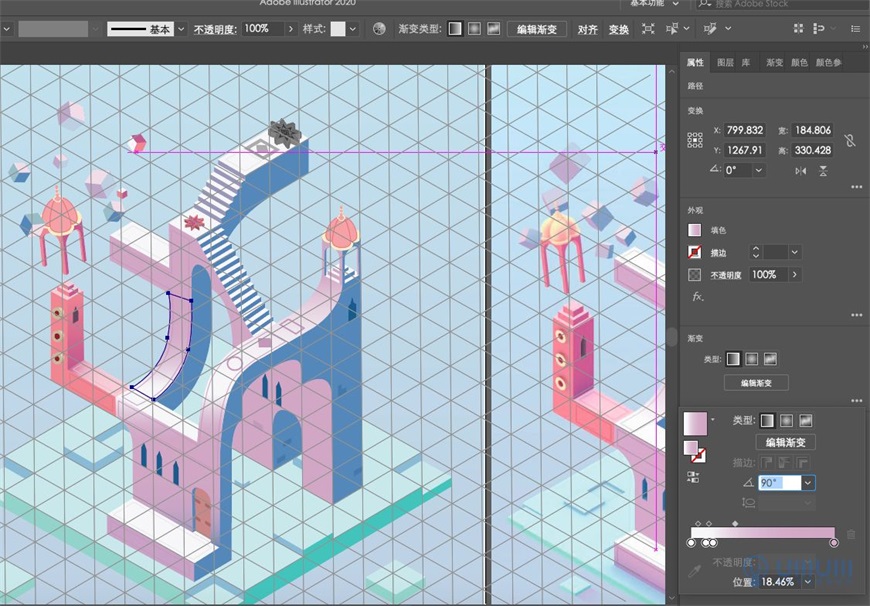Click the constrain proportions link icon
The image size is (870, 606).
point(849,139)
